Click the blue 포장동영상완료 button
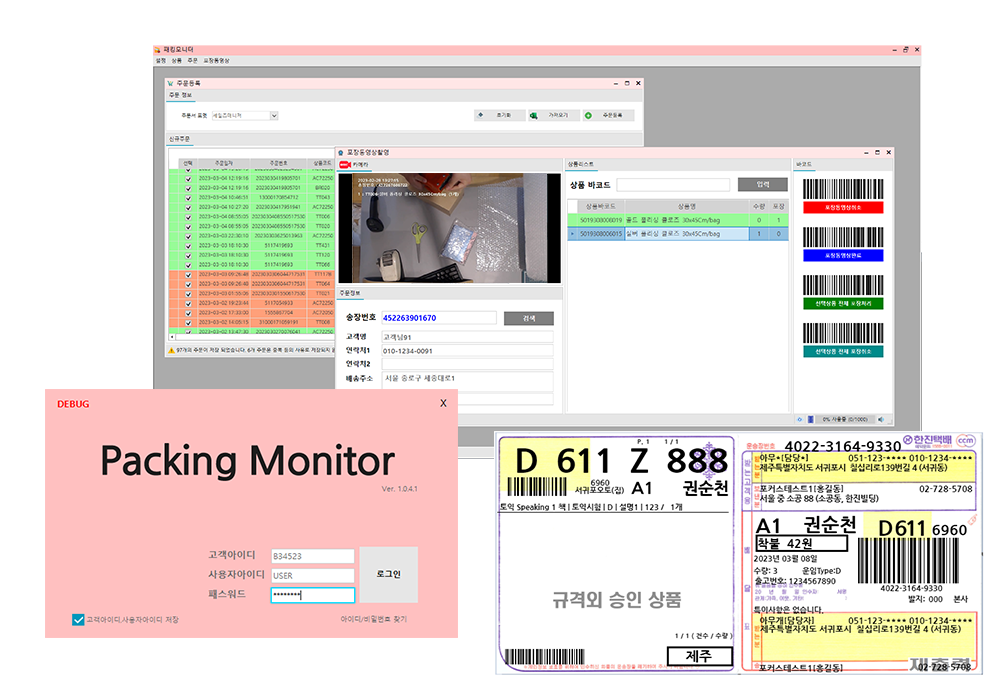This screenshot has width=1000, height=700. click(843, 256)
